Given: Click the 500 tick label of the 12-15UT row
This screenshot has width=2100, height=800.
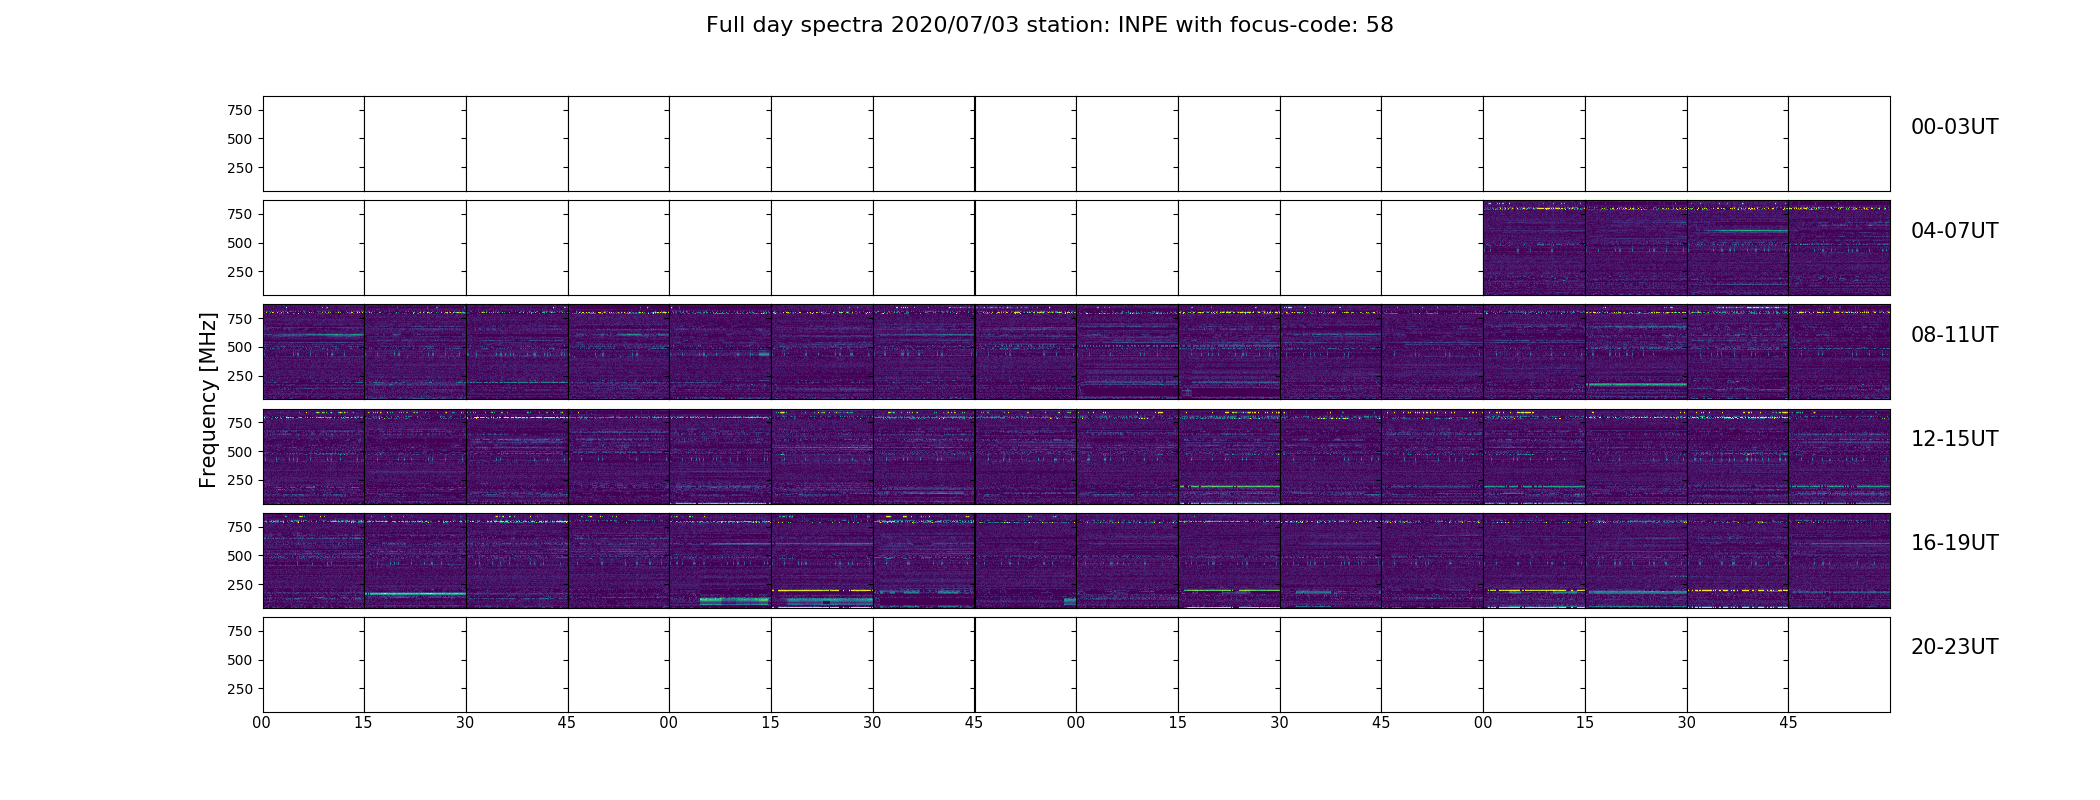Looking at the screenshot, I should [240, 452].
